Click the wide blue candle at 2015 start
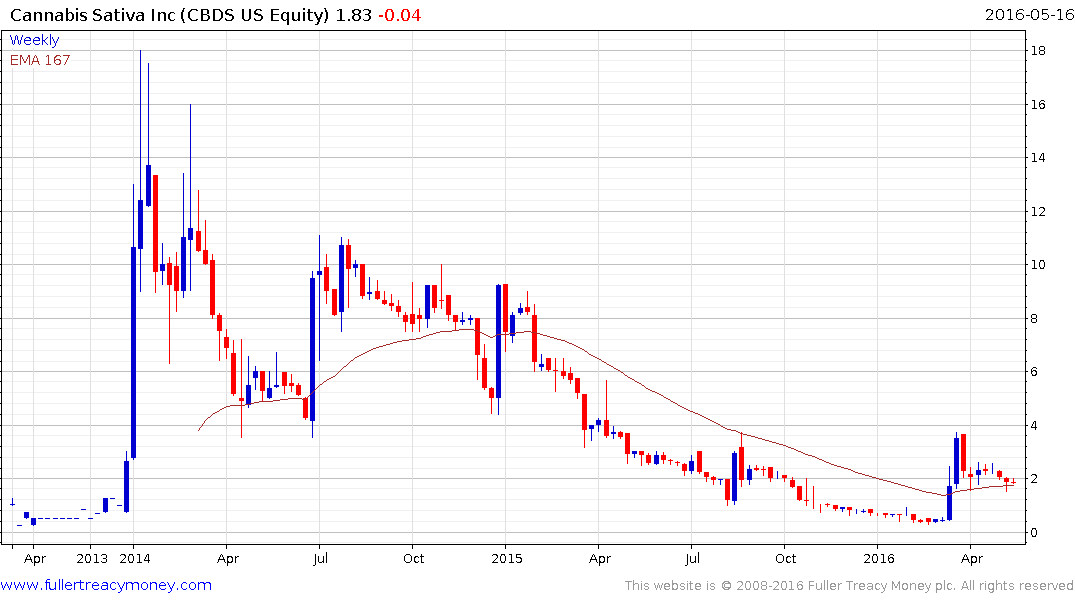The image size is (1075, 600). tap(498, 341)
